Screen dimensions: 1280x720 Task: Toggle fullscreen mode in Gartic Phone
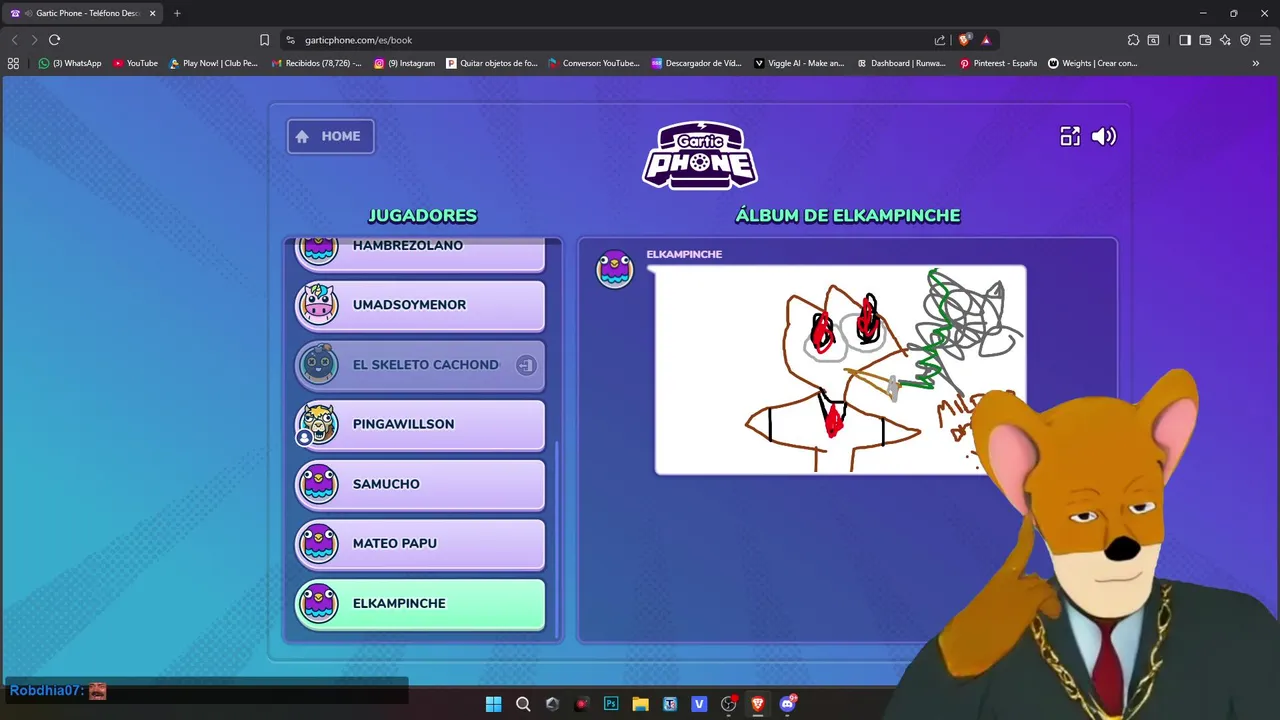click(x=1070, y=137)
